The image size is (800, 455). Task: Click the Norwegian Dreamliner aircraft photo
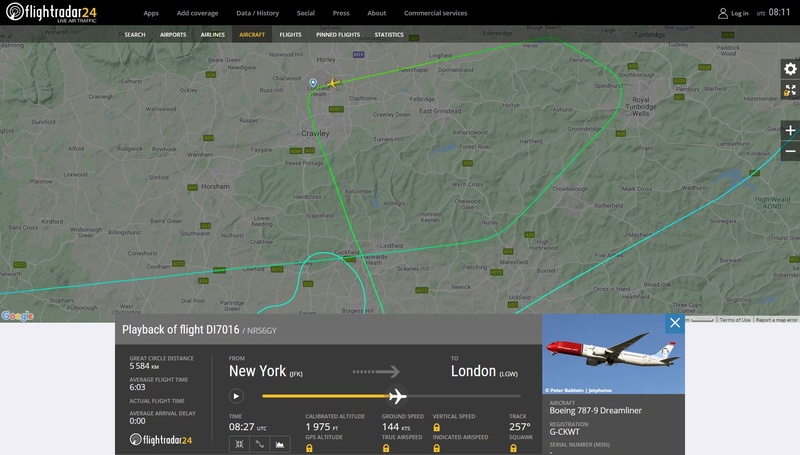(613, 354)
